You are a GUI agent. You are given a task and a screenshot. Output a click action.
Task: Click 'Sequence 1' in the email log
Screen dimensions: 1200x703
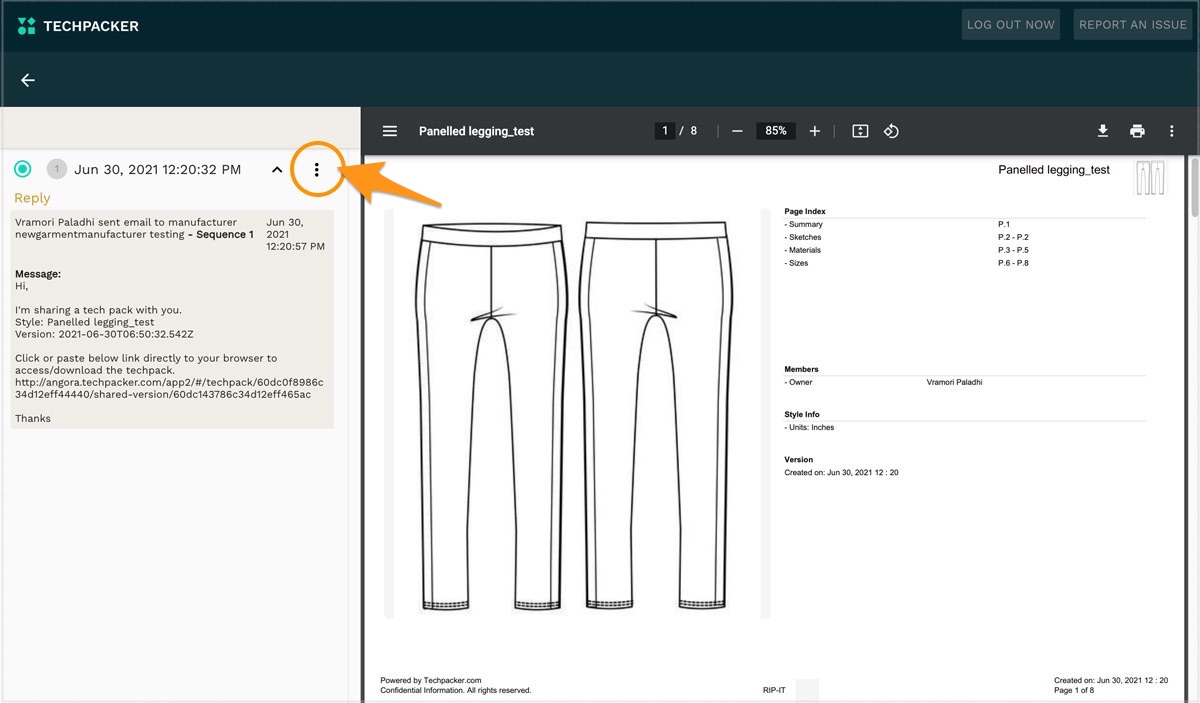[x=223, y=234]
